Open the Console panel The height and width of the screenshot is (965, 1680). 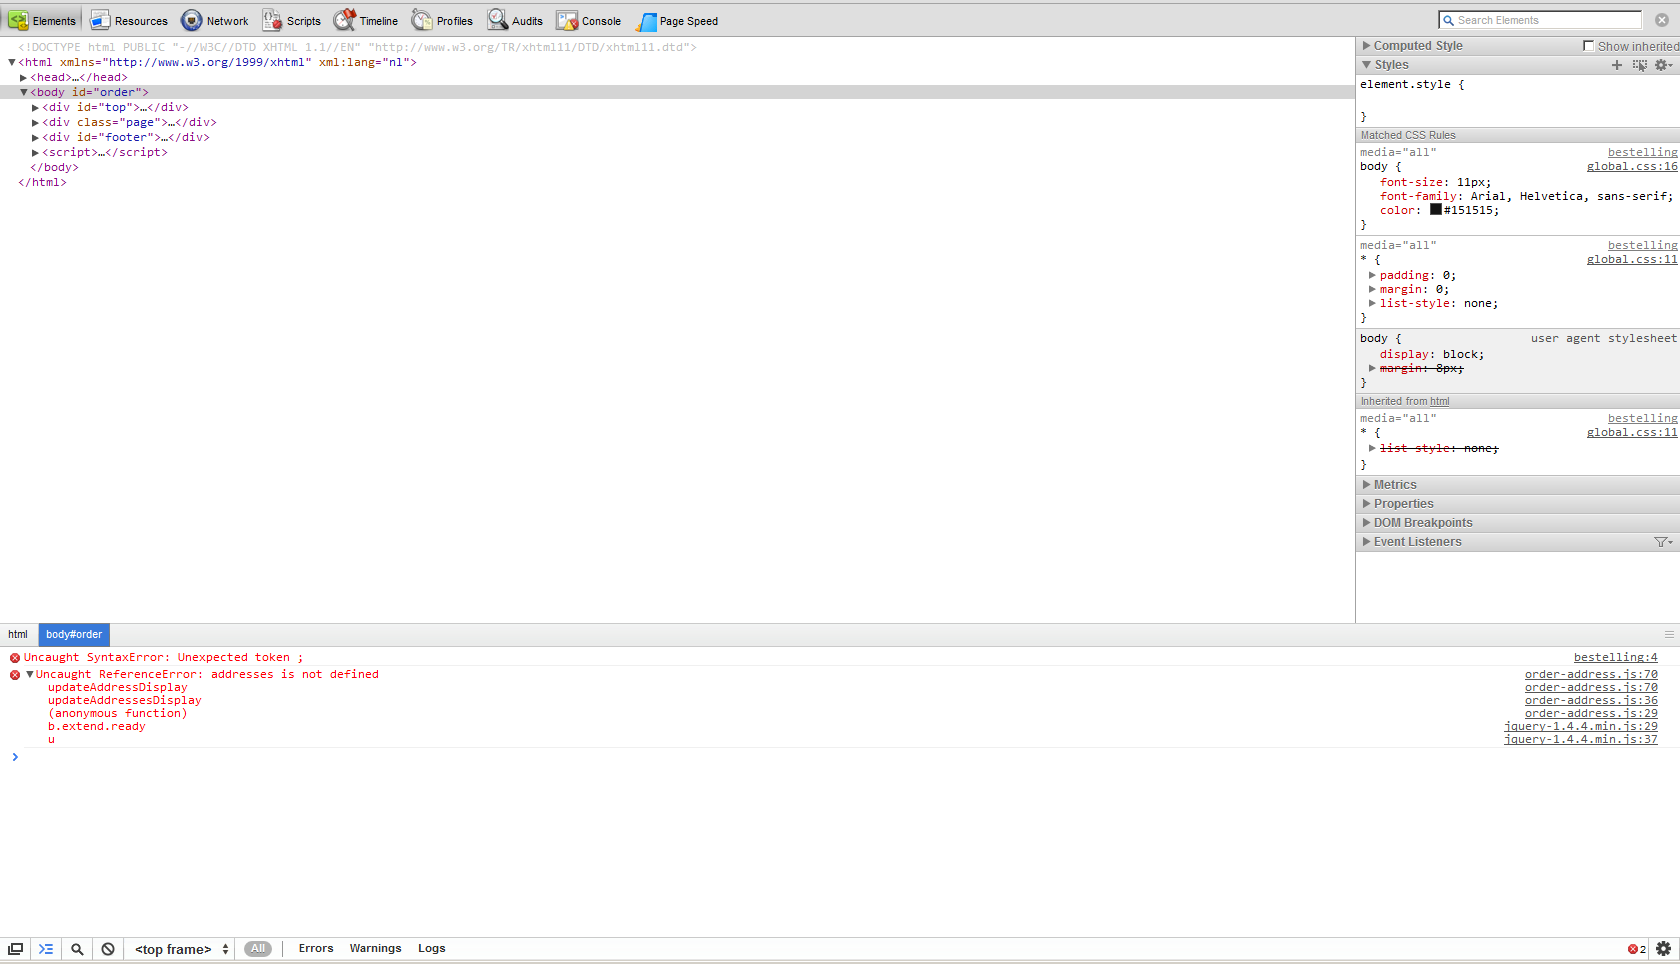click(589, 20)
